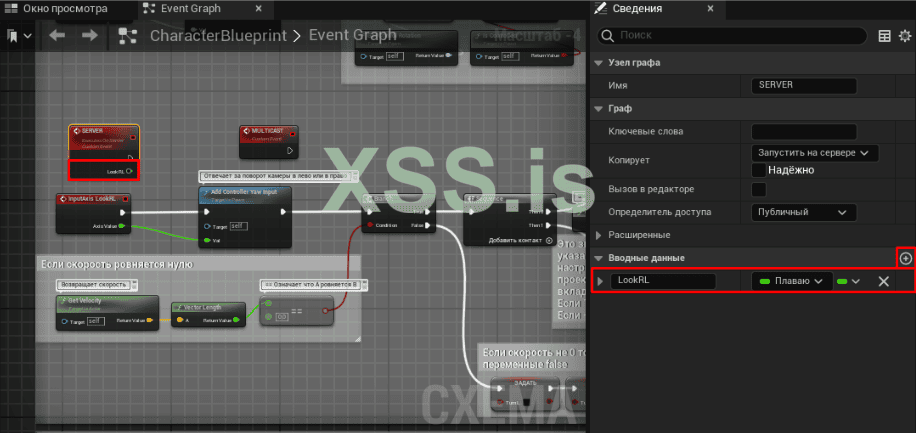The height and width of the screenshot is (433, 916).
Task: Click the Возвращает скорость comment bubble
Action: click(96, 285)
